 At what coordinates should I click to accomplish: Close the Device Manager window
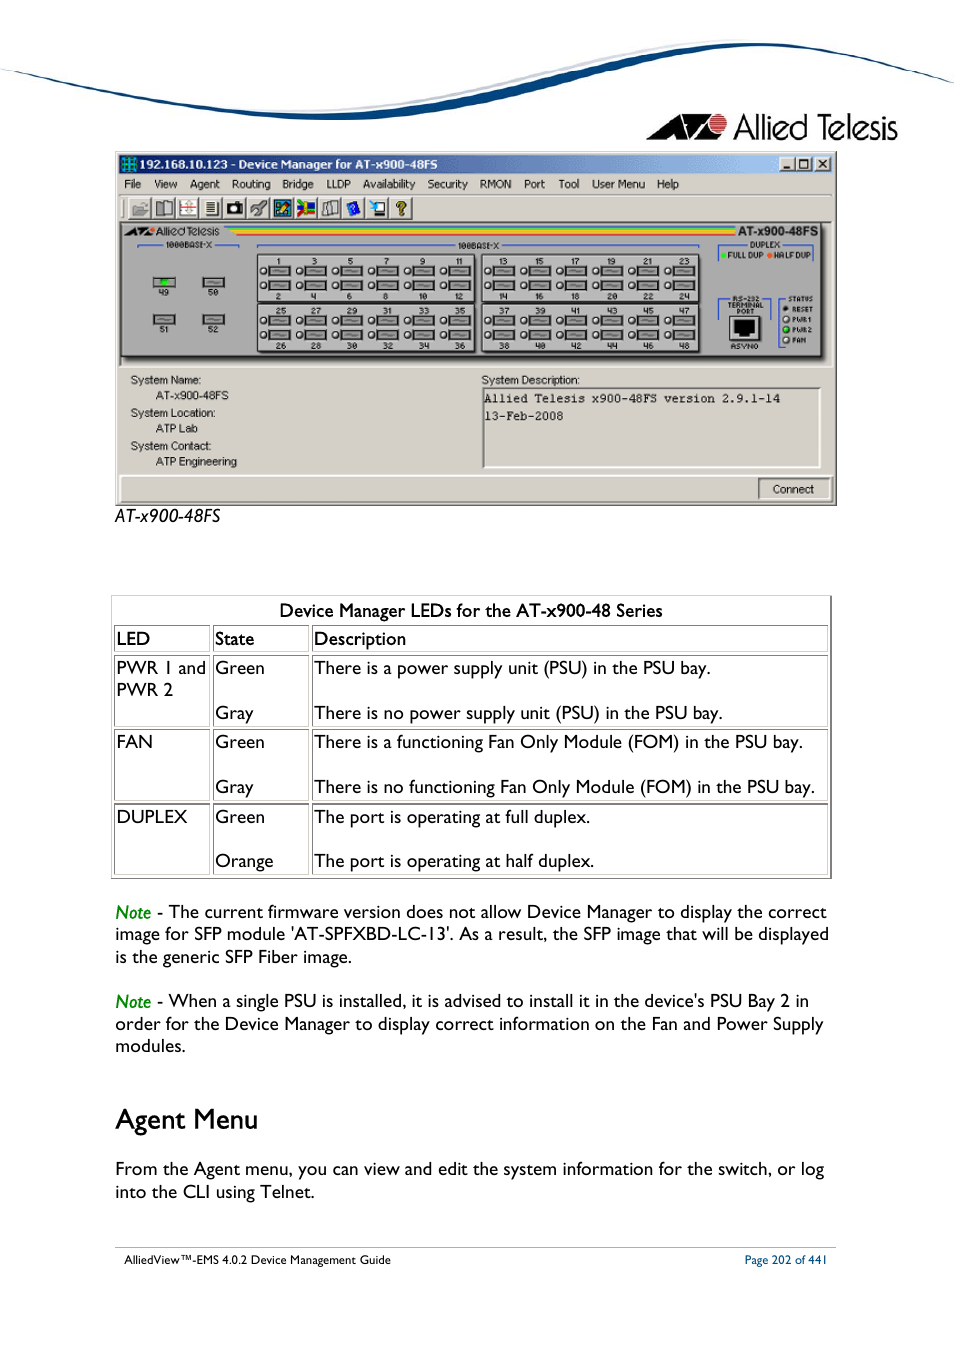822,164
